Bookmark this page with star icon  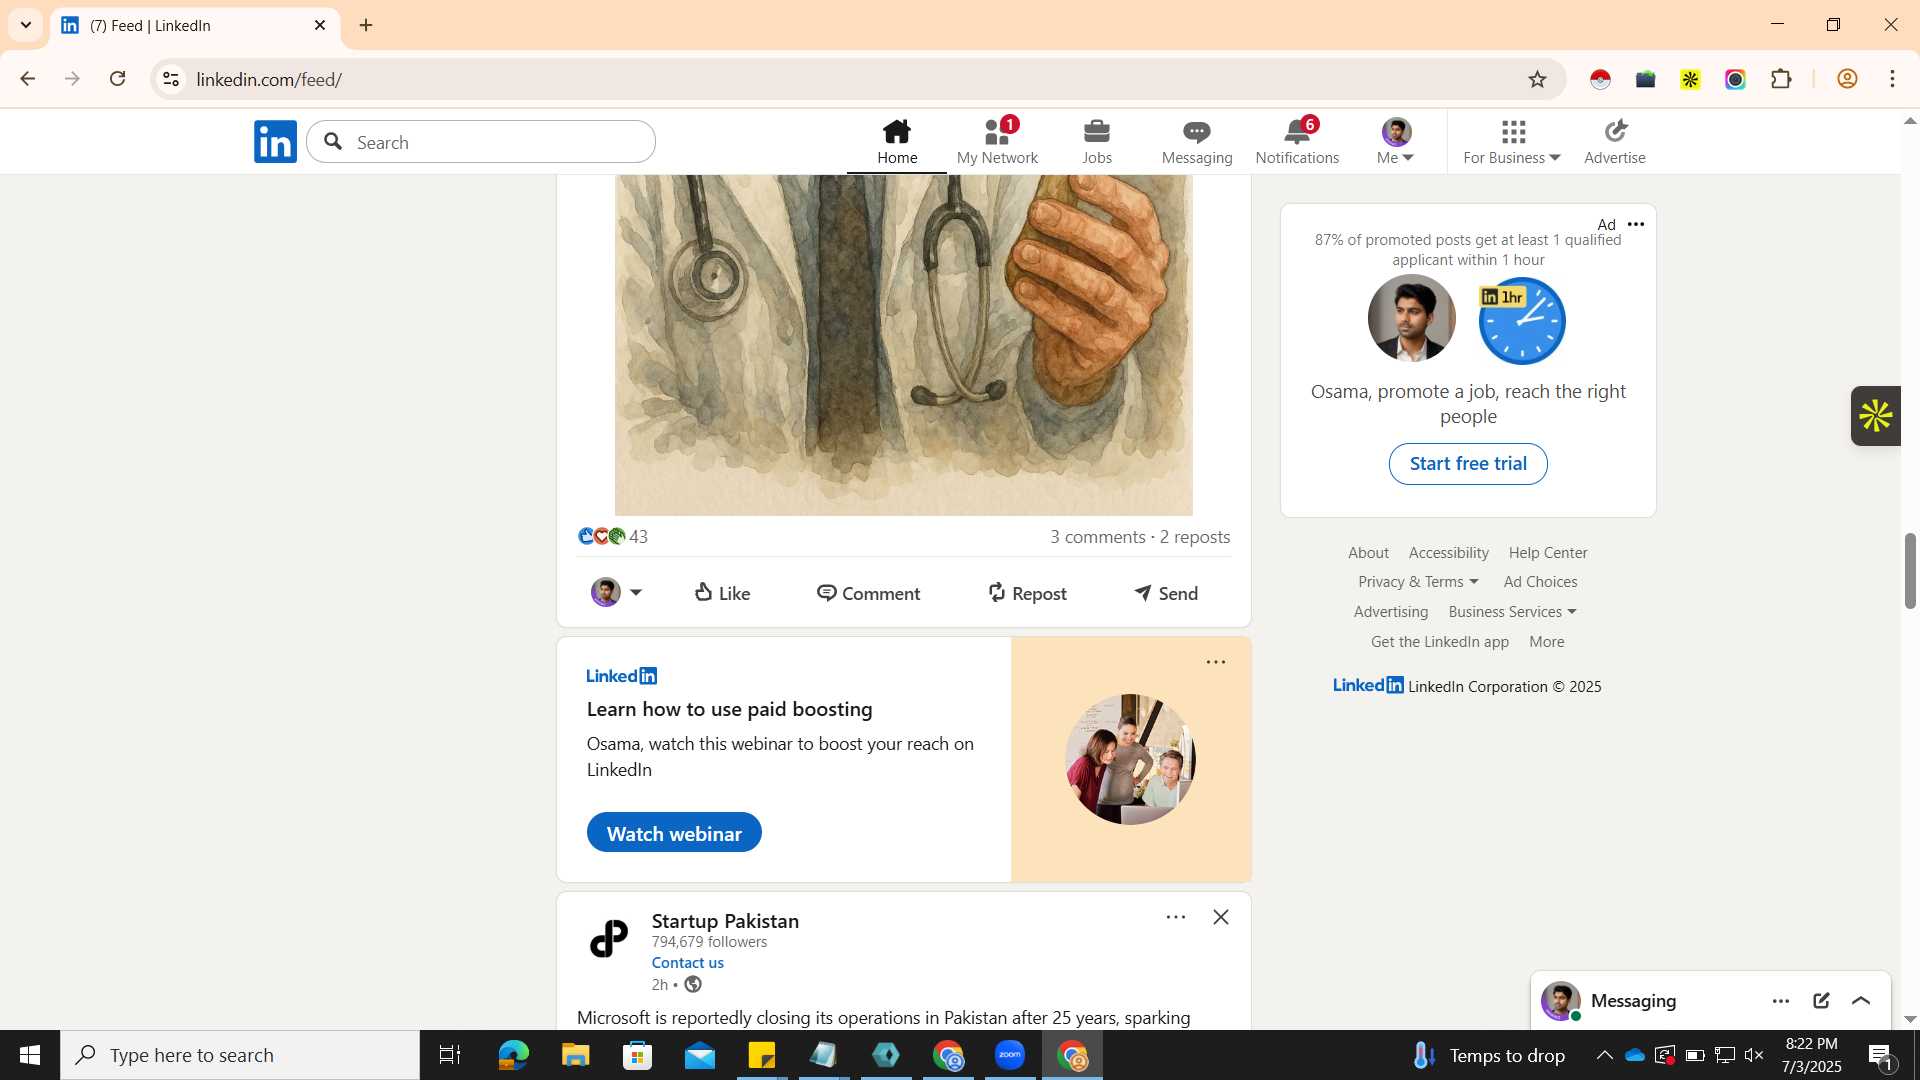[x=1538, y=79]
